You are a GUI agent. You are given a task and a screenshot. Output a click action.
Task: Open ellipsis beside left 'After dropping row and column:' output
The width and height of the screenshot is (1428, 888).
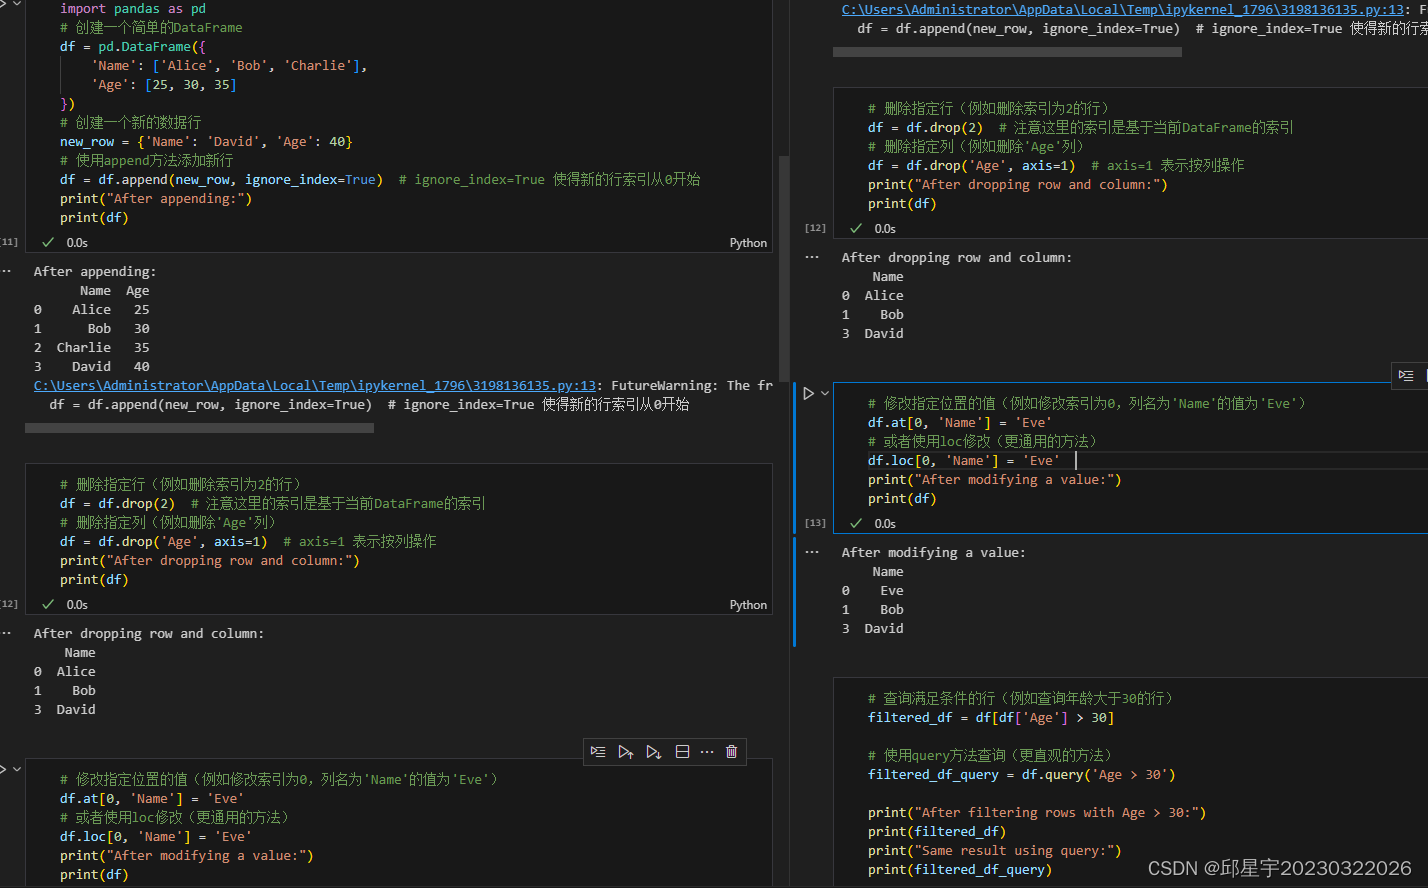tap(5, 634)
